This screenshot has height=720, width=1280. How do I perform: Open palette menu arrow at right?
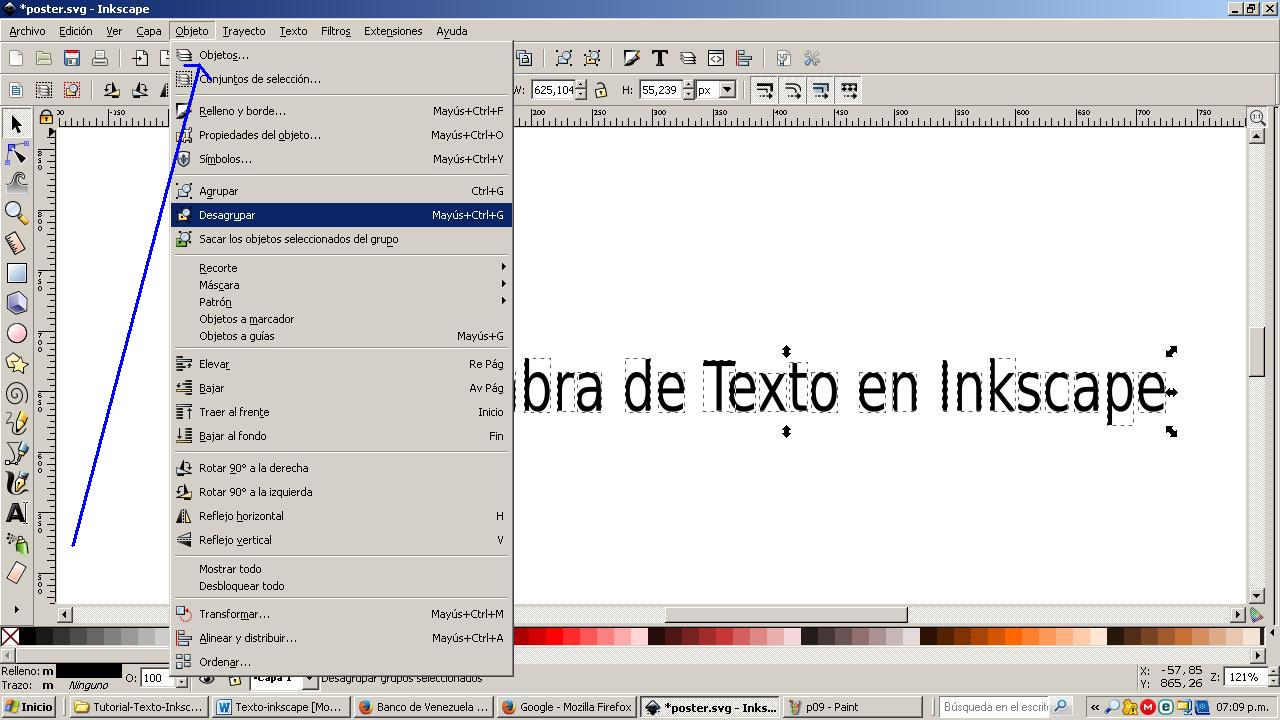(x=1272, y=634)
